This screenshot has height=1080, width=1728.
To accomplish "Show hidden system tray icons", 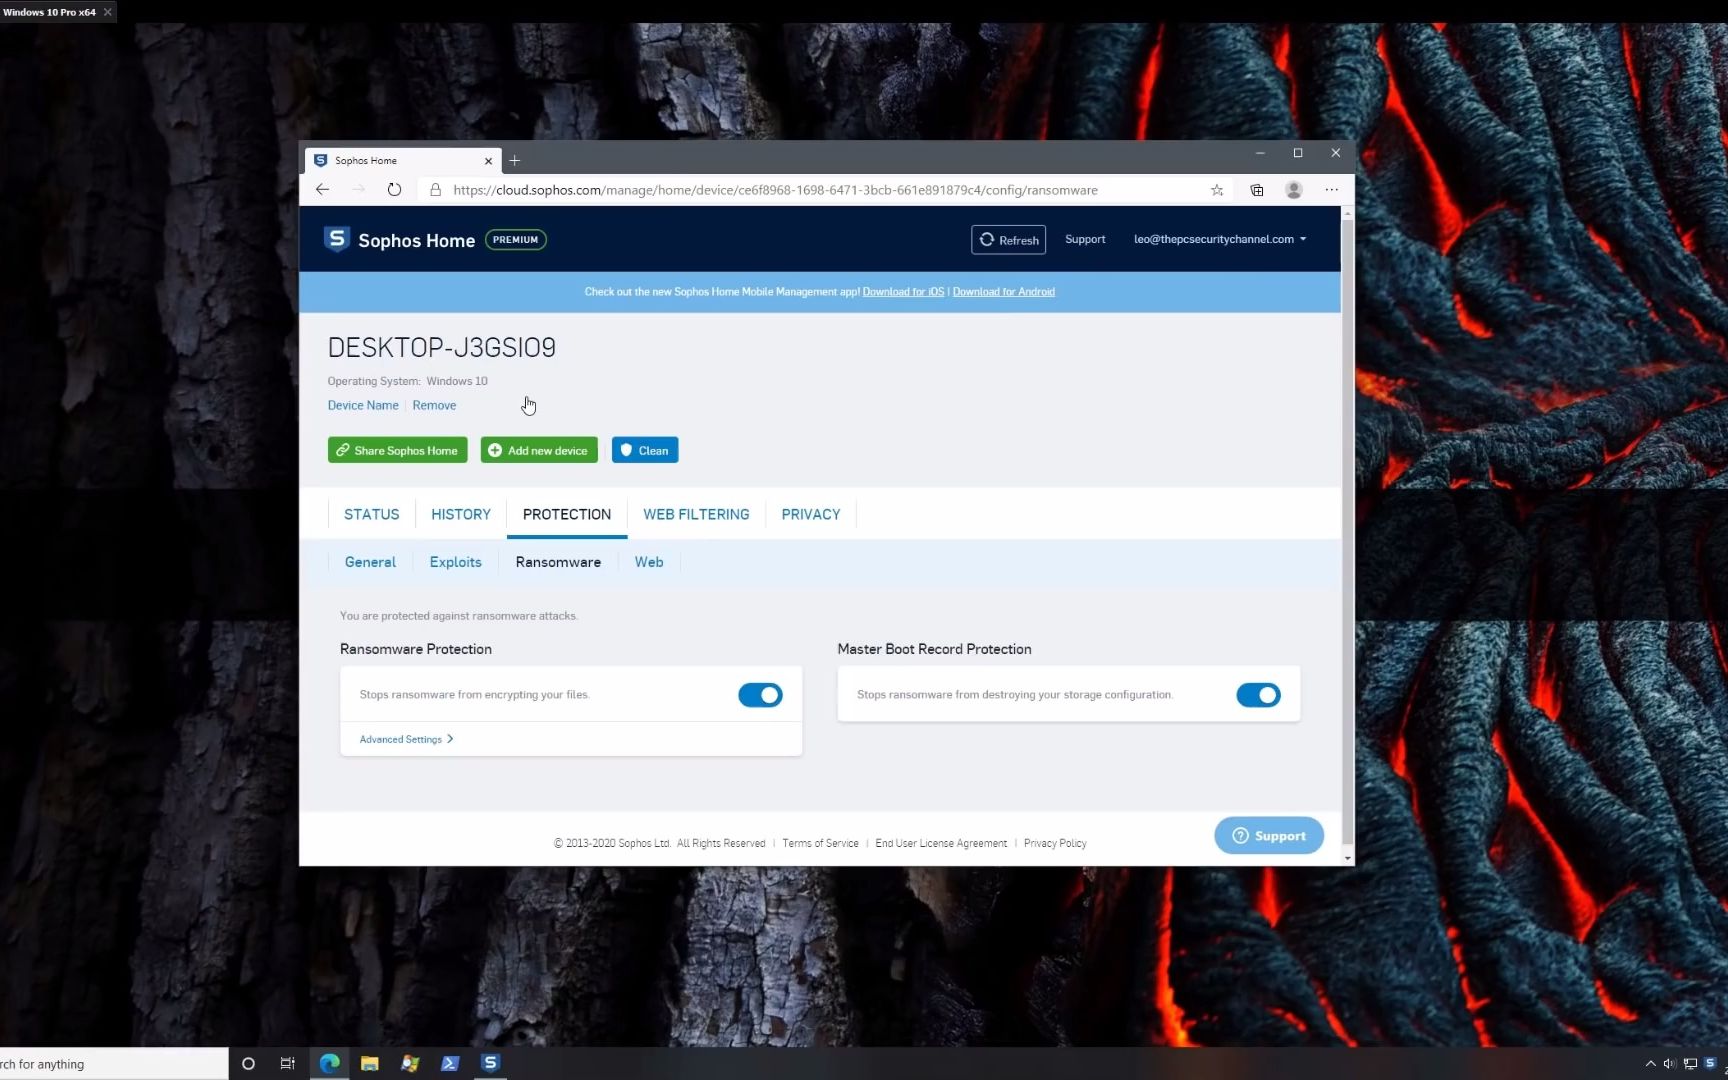I will point(1650,1063).
